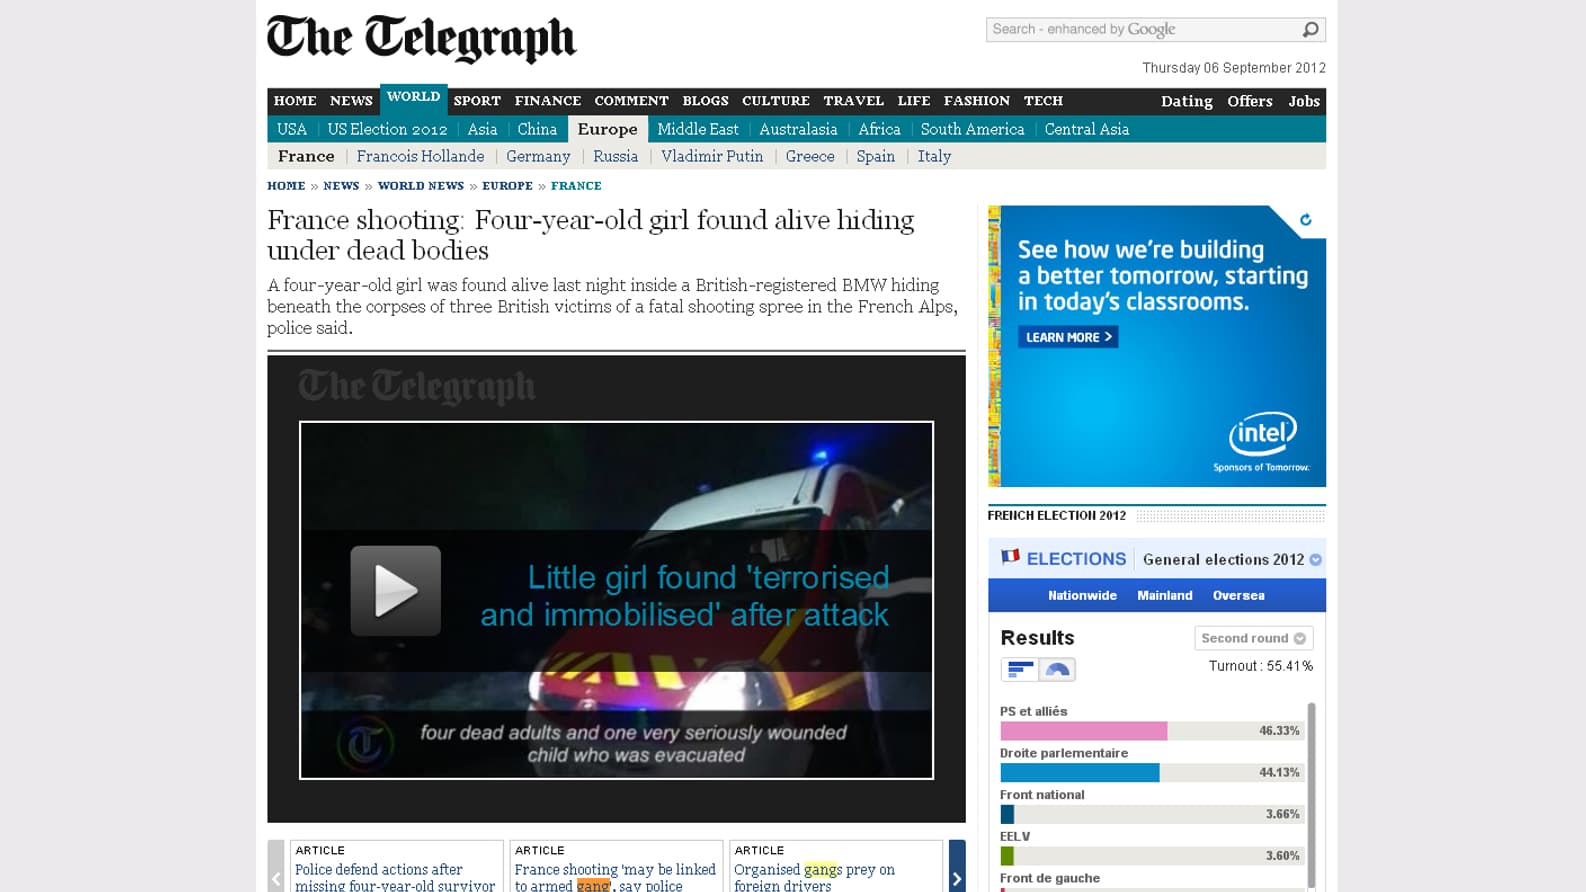Screen dimensions: 1586x892
Task: Select the Oversea results tab
Action: point(1238,595)
